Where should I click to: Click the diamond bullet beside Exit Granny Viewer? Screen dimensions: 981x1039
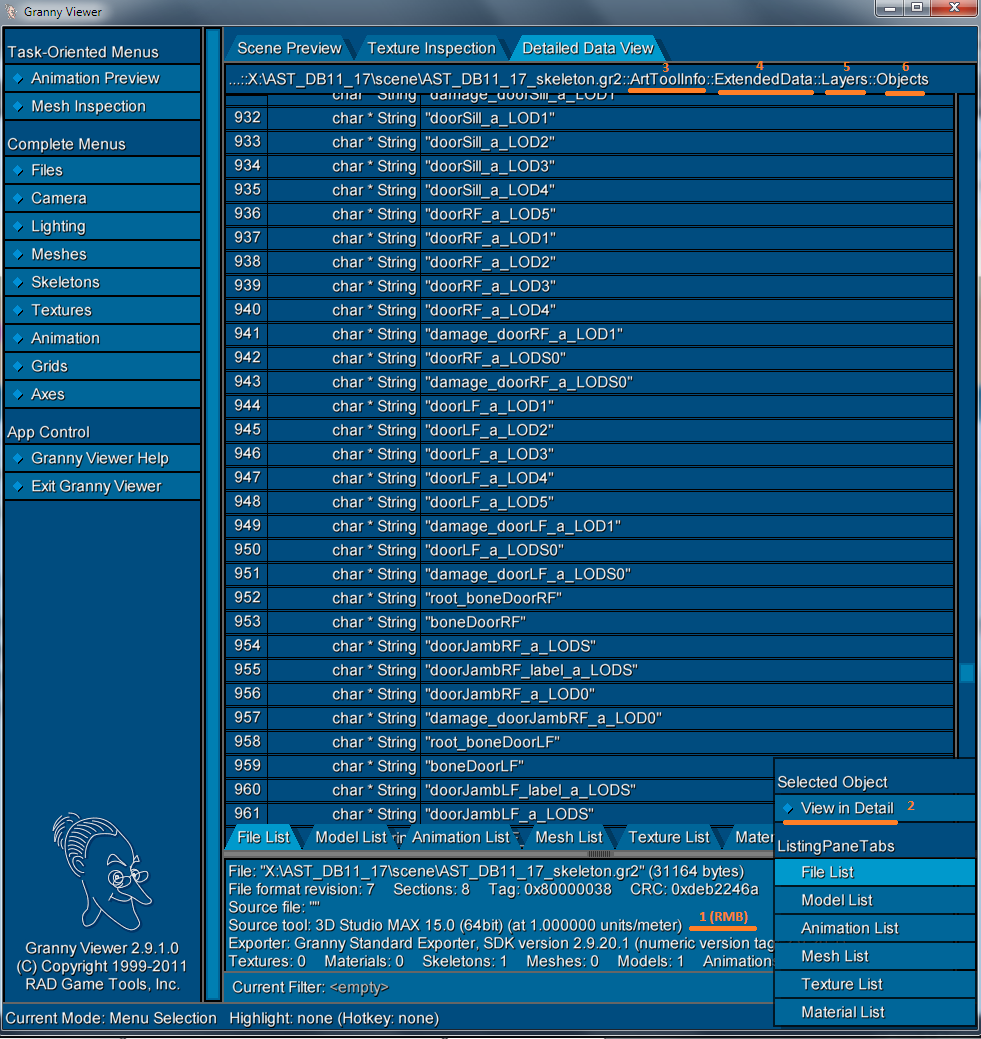[17, 486]
